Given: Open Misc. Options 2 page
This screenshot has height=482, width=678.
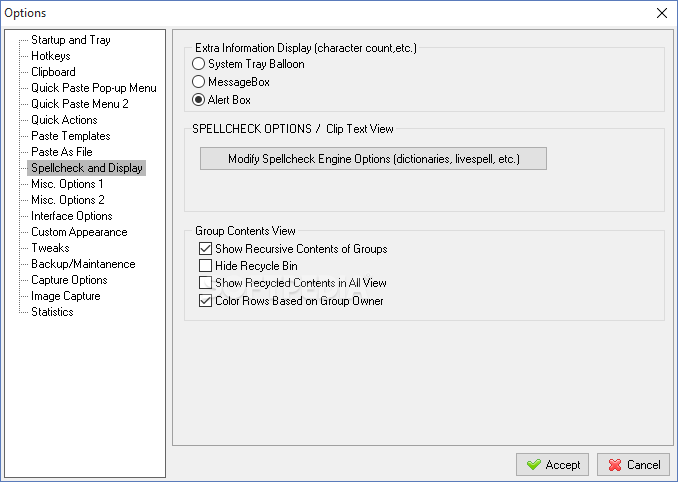Looking at the screenshot, I should [67, 200].
